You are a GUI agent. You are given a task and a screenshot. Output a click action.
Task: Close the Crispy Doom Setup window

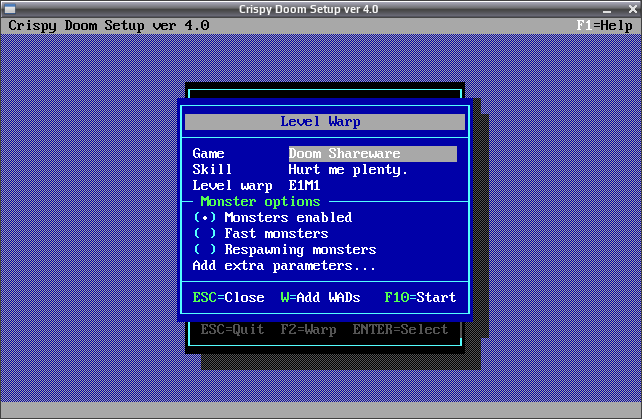point(633,9)
